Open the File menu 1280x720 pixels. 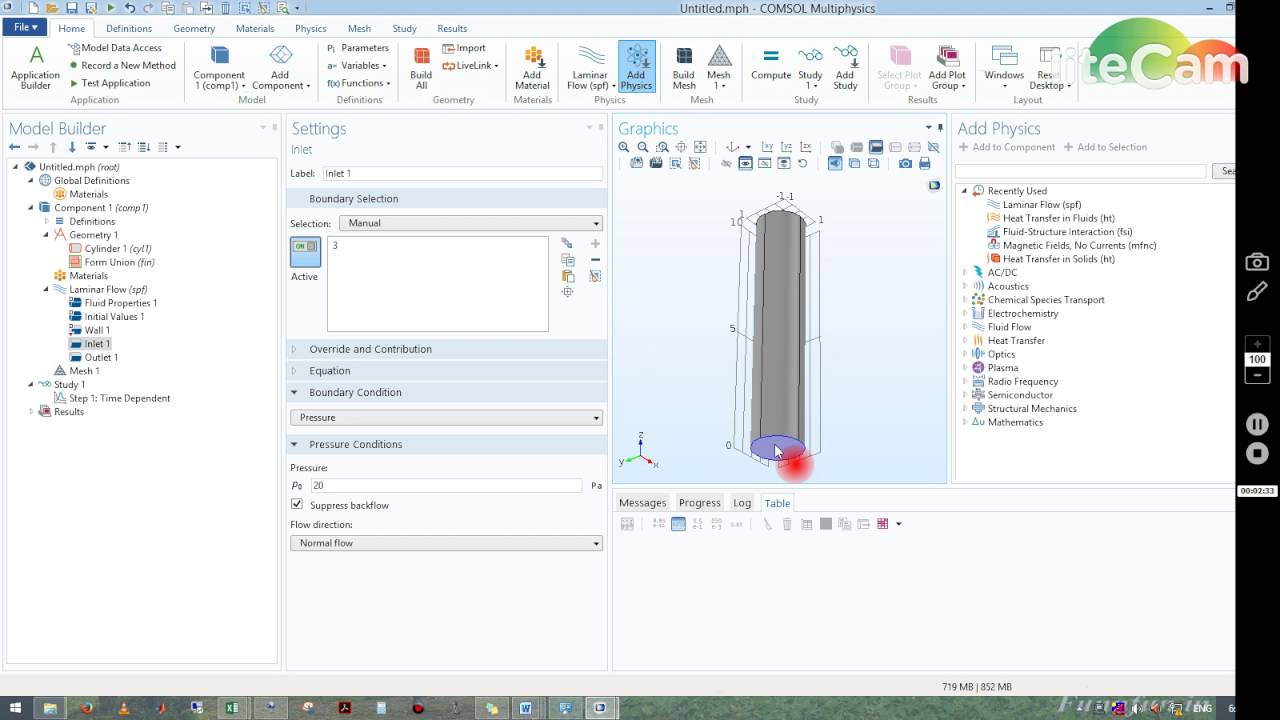pyautogui.click(x=27, y=28)
